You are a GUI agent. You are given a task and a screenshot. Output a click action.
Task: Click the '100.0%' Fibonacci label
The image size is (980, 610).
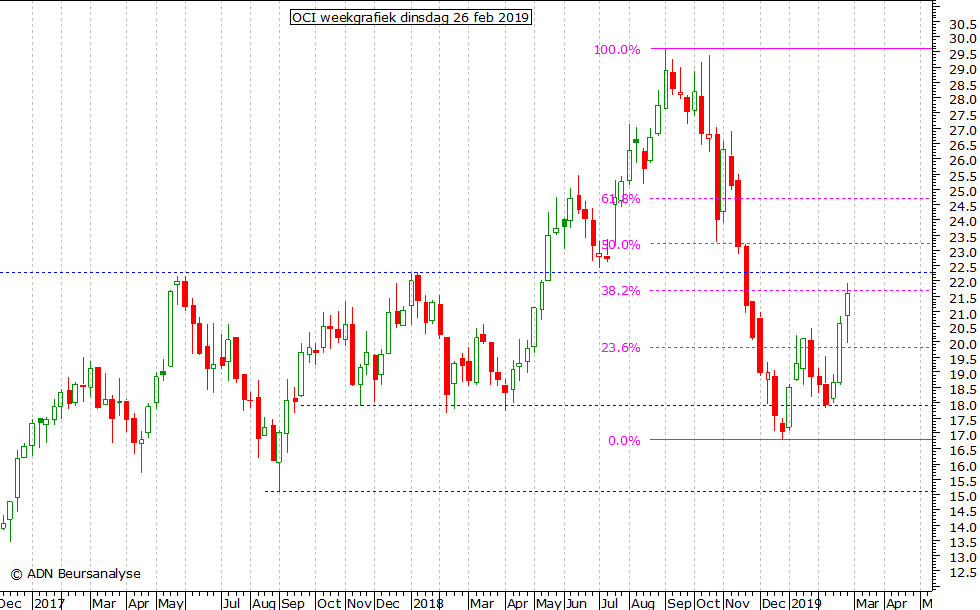tap(617, 50)
